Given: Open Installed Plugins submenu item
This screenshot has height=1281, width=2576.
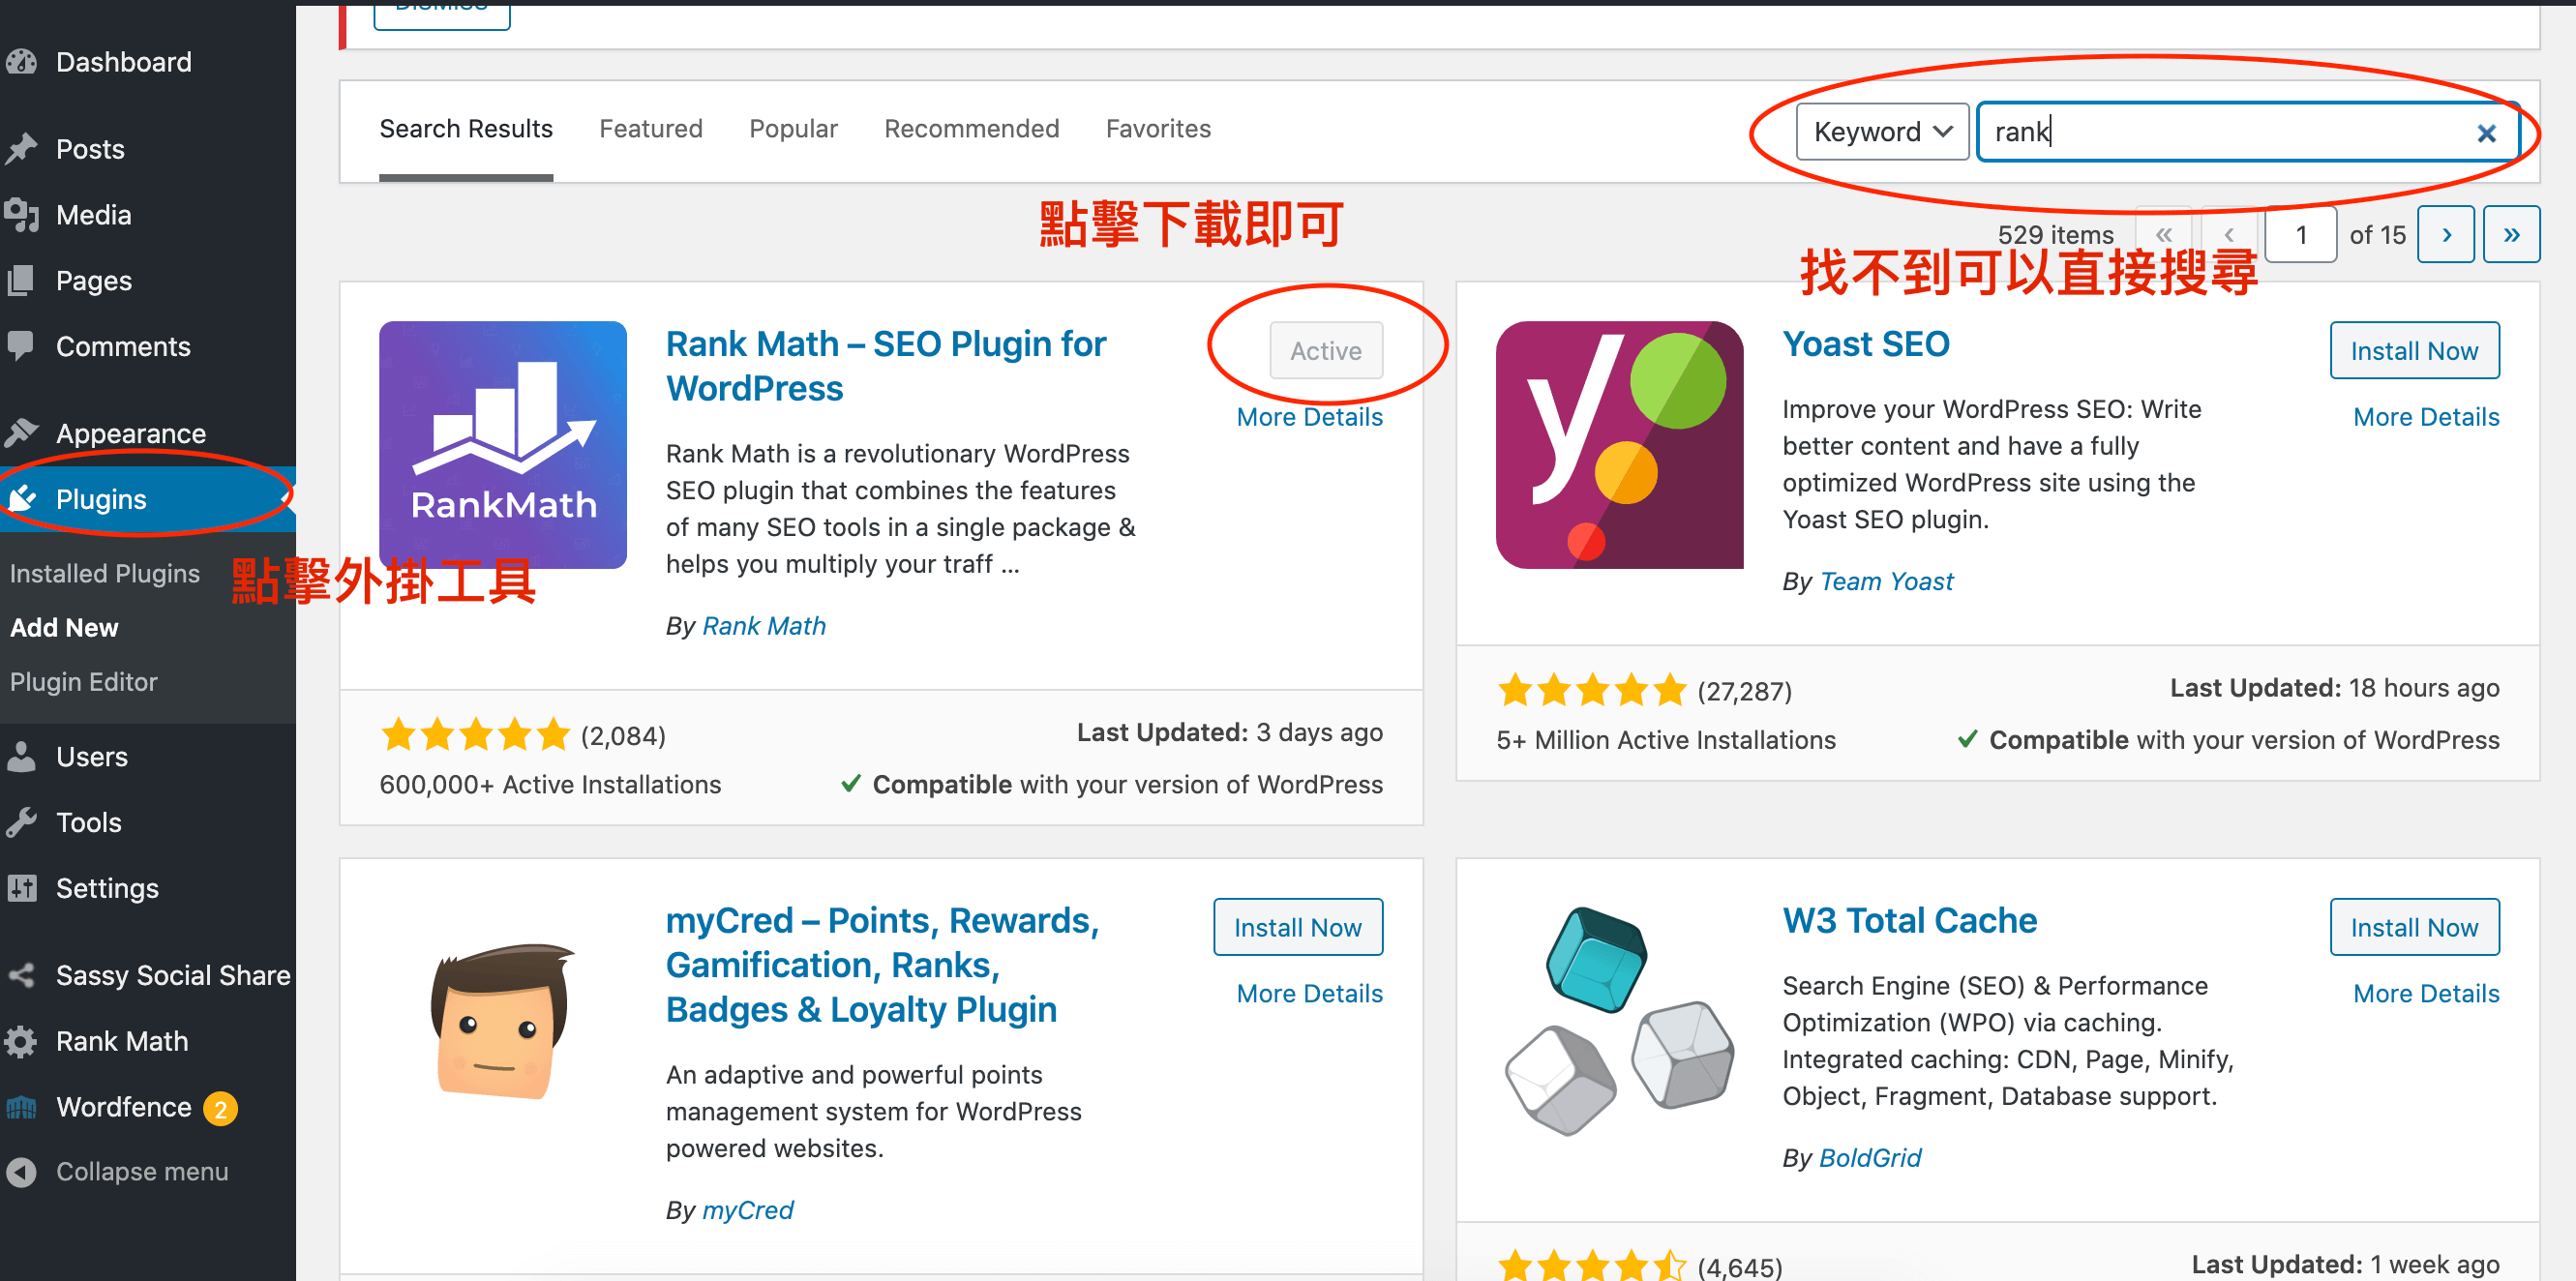Looking at the screenshot, I should click(x=105, y=574).
